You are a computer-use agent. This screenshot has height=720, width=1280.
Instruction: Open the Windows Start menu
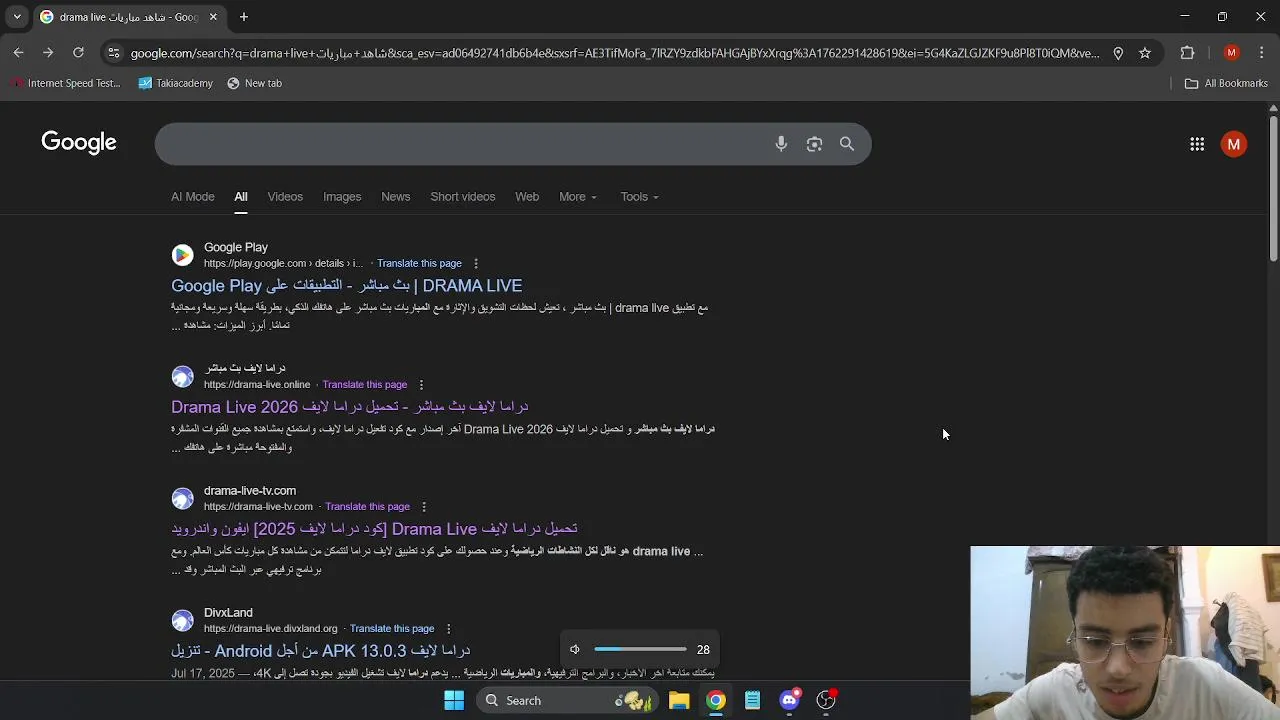(454, 701)
